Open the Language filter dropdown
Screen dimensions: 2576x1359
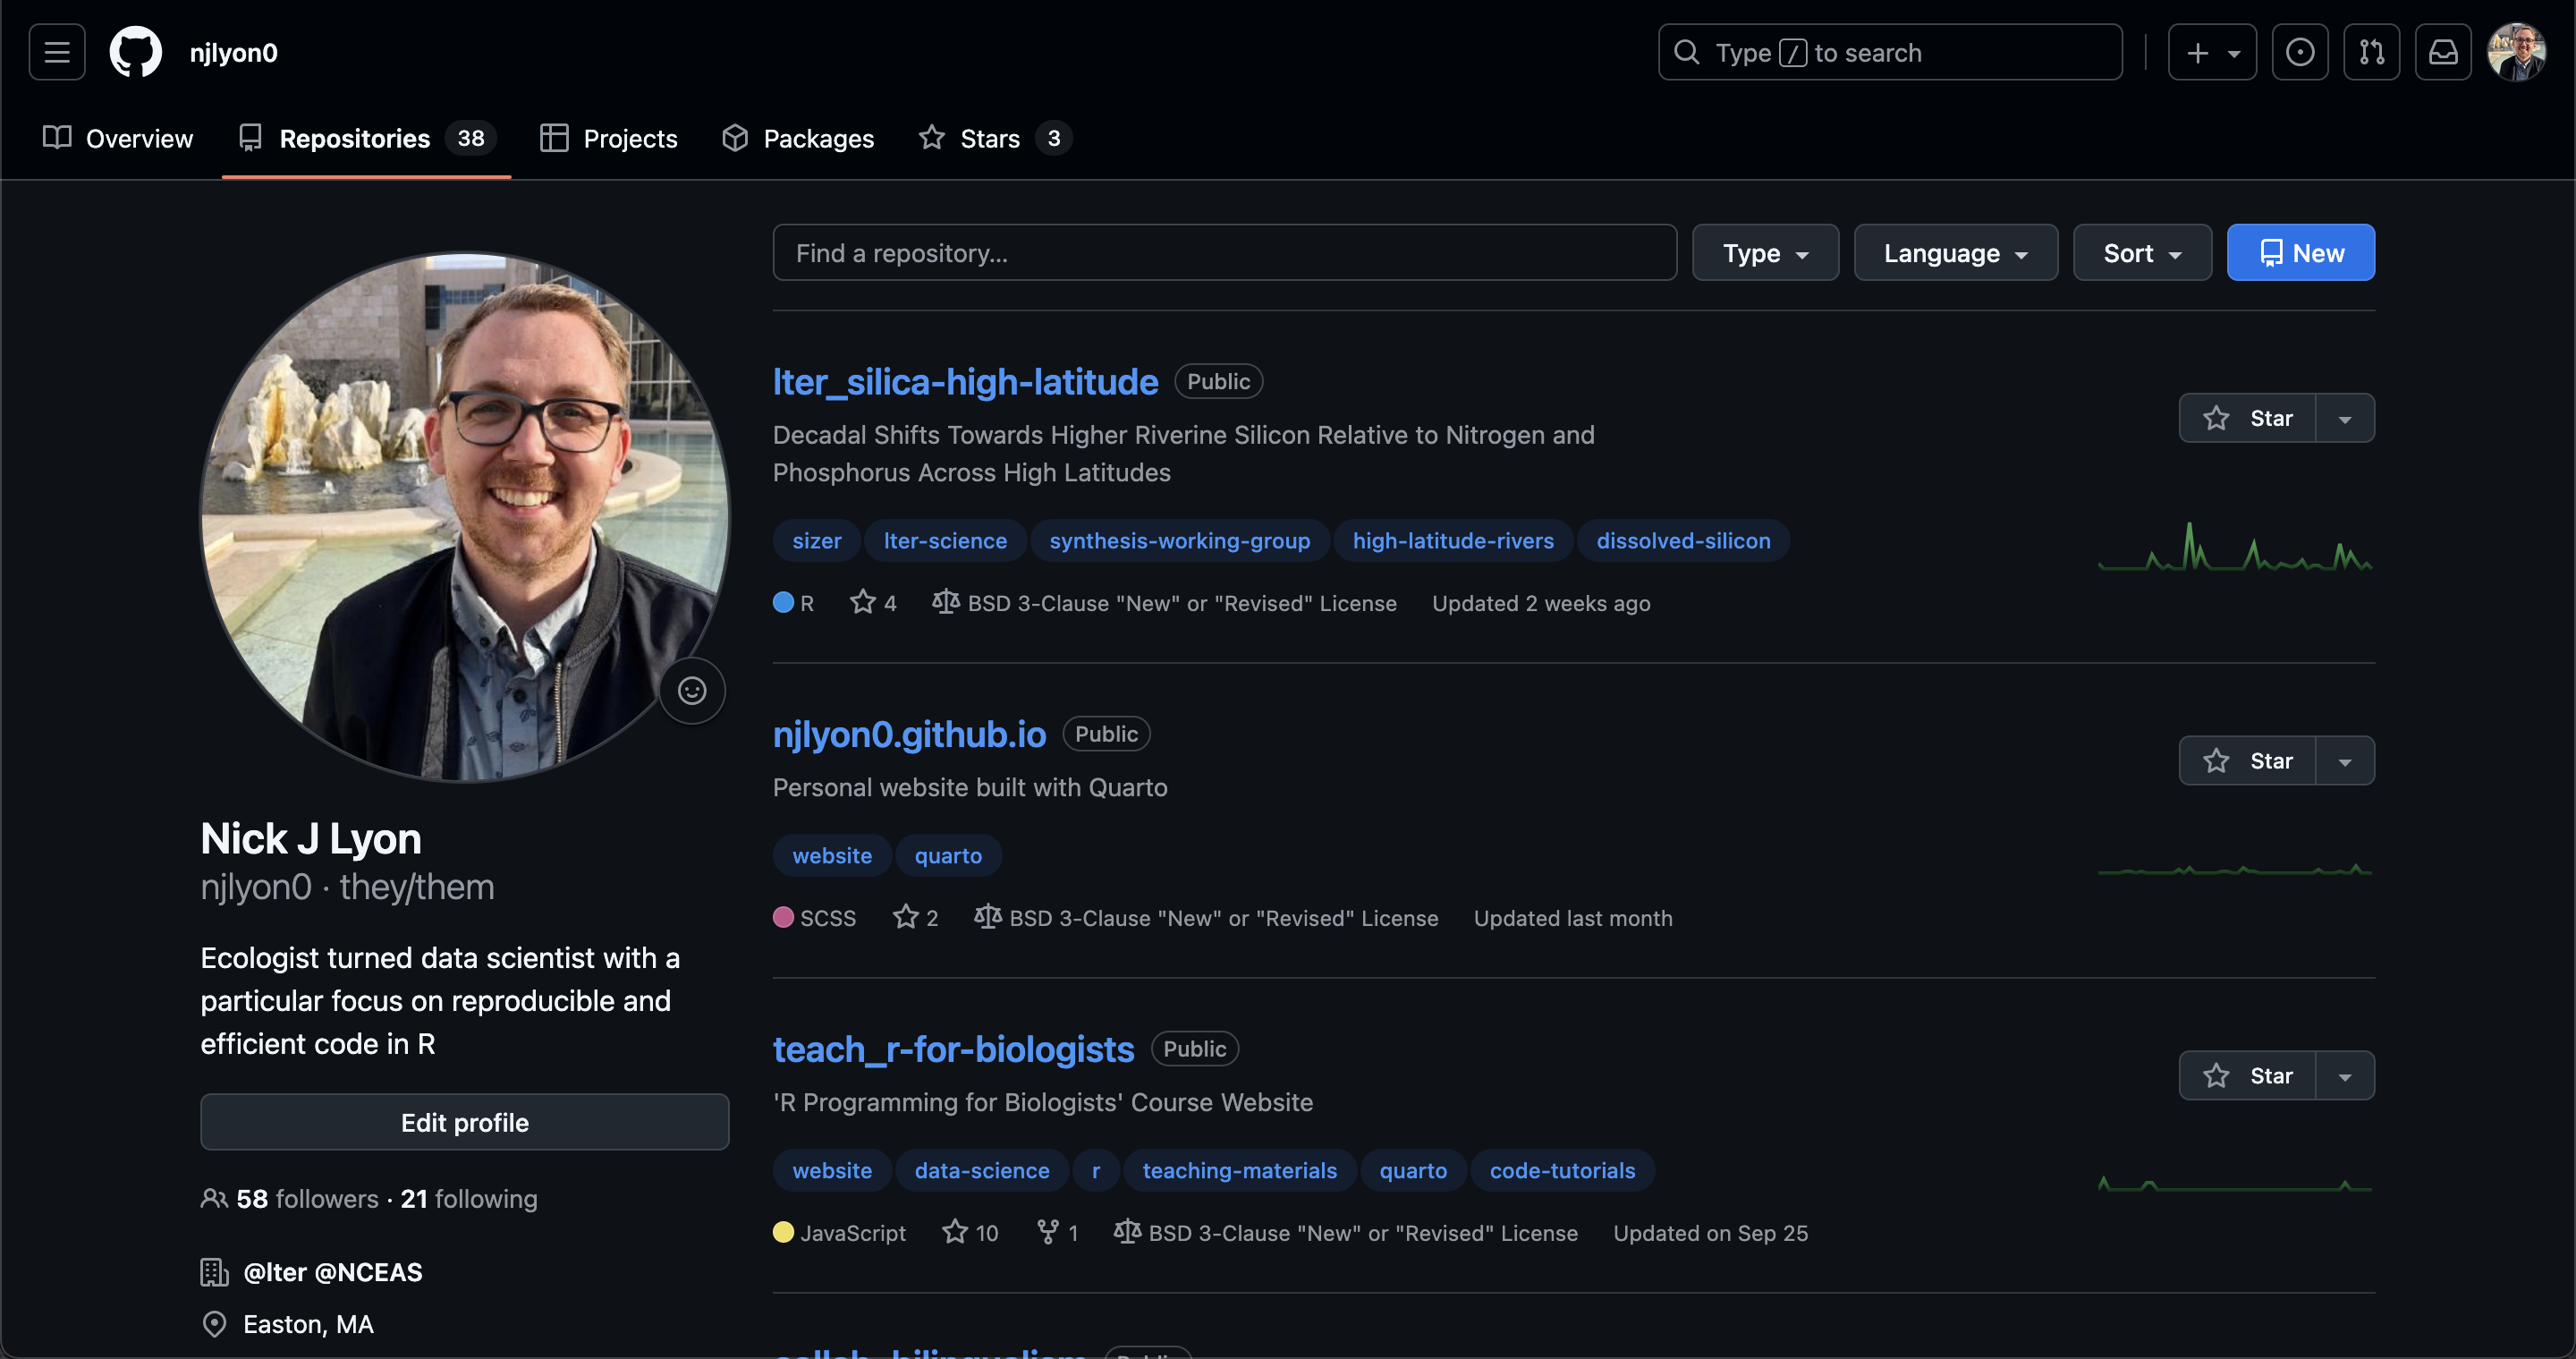click(x=1954, y=252)
